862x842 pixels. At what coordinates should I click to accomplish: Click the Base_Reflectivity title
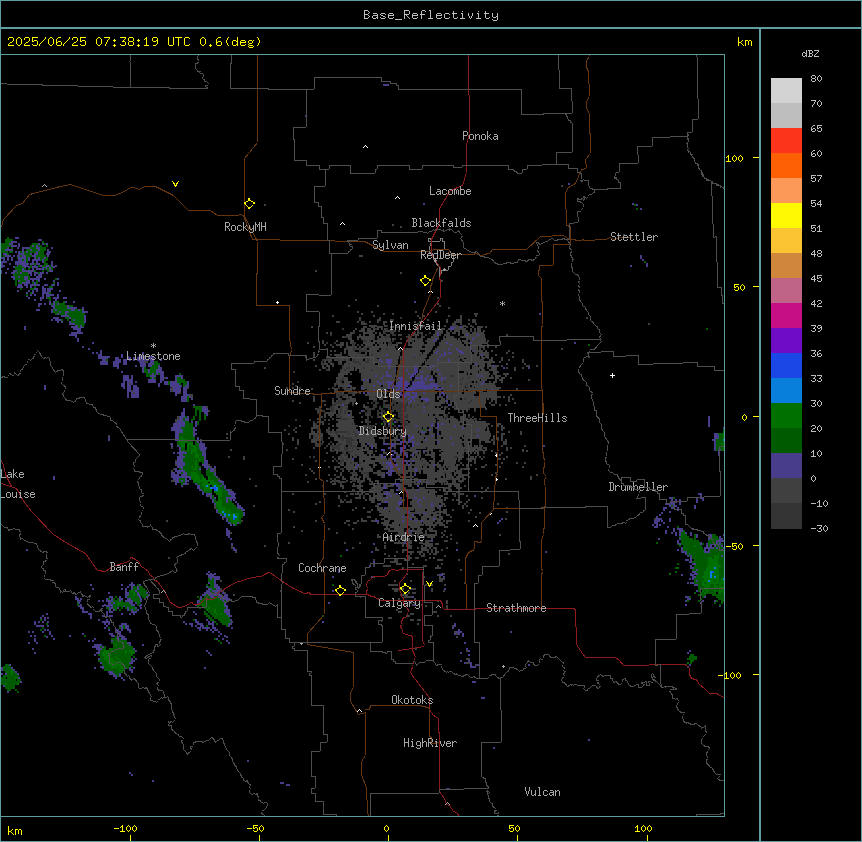pos(431,15)
